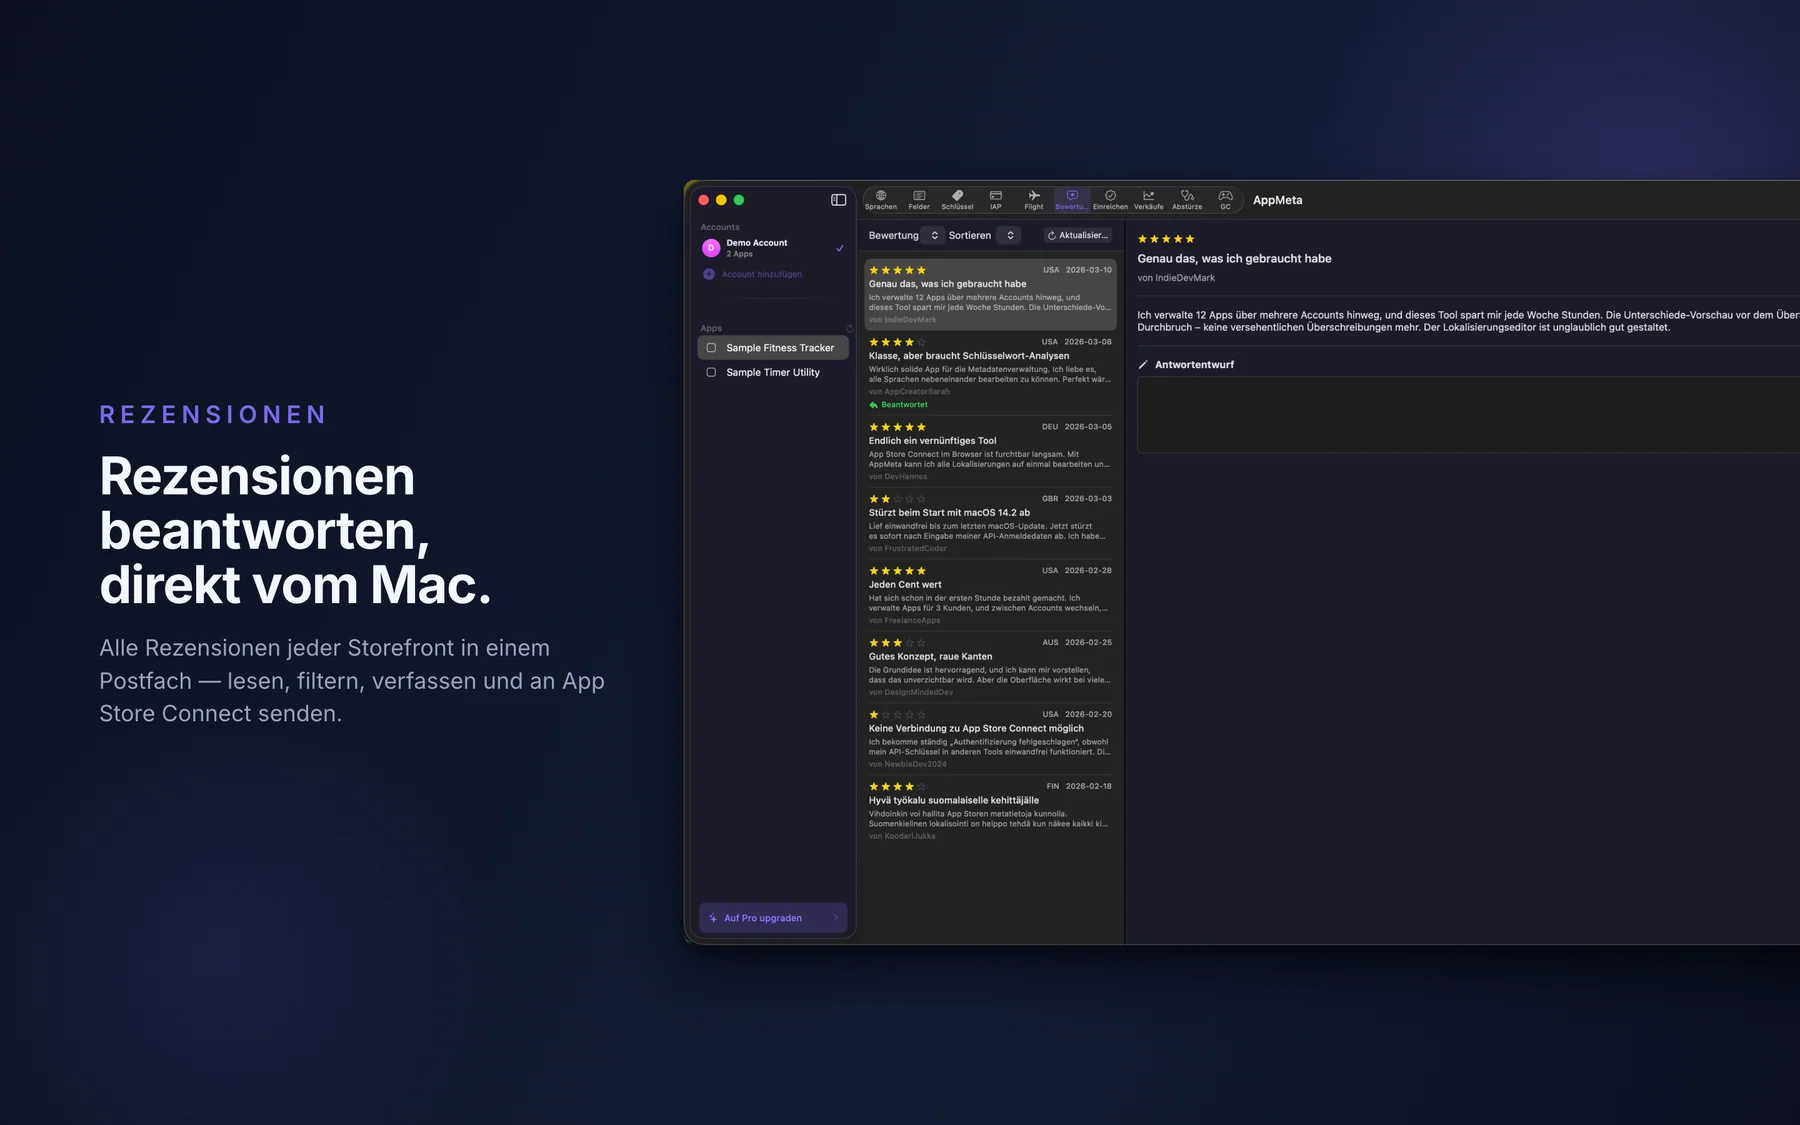This screenshot has height=1125, width=1800.
Task: Open review "Endlich ein vernünftiges Tool"
Action: pyautogui.click(x=990, y=452)
